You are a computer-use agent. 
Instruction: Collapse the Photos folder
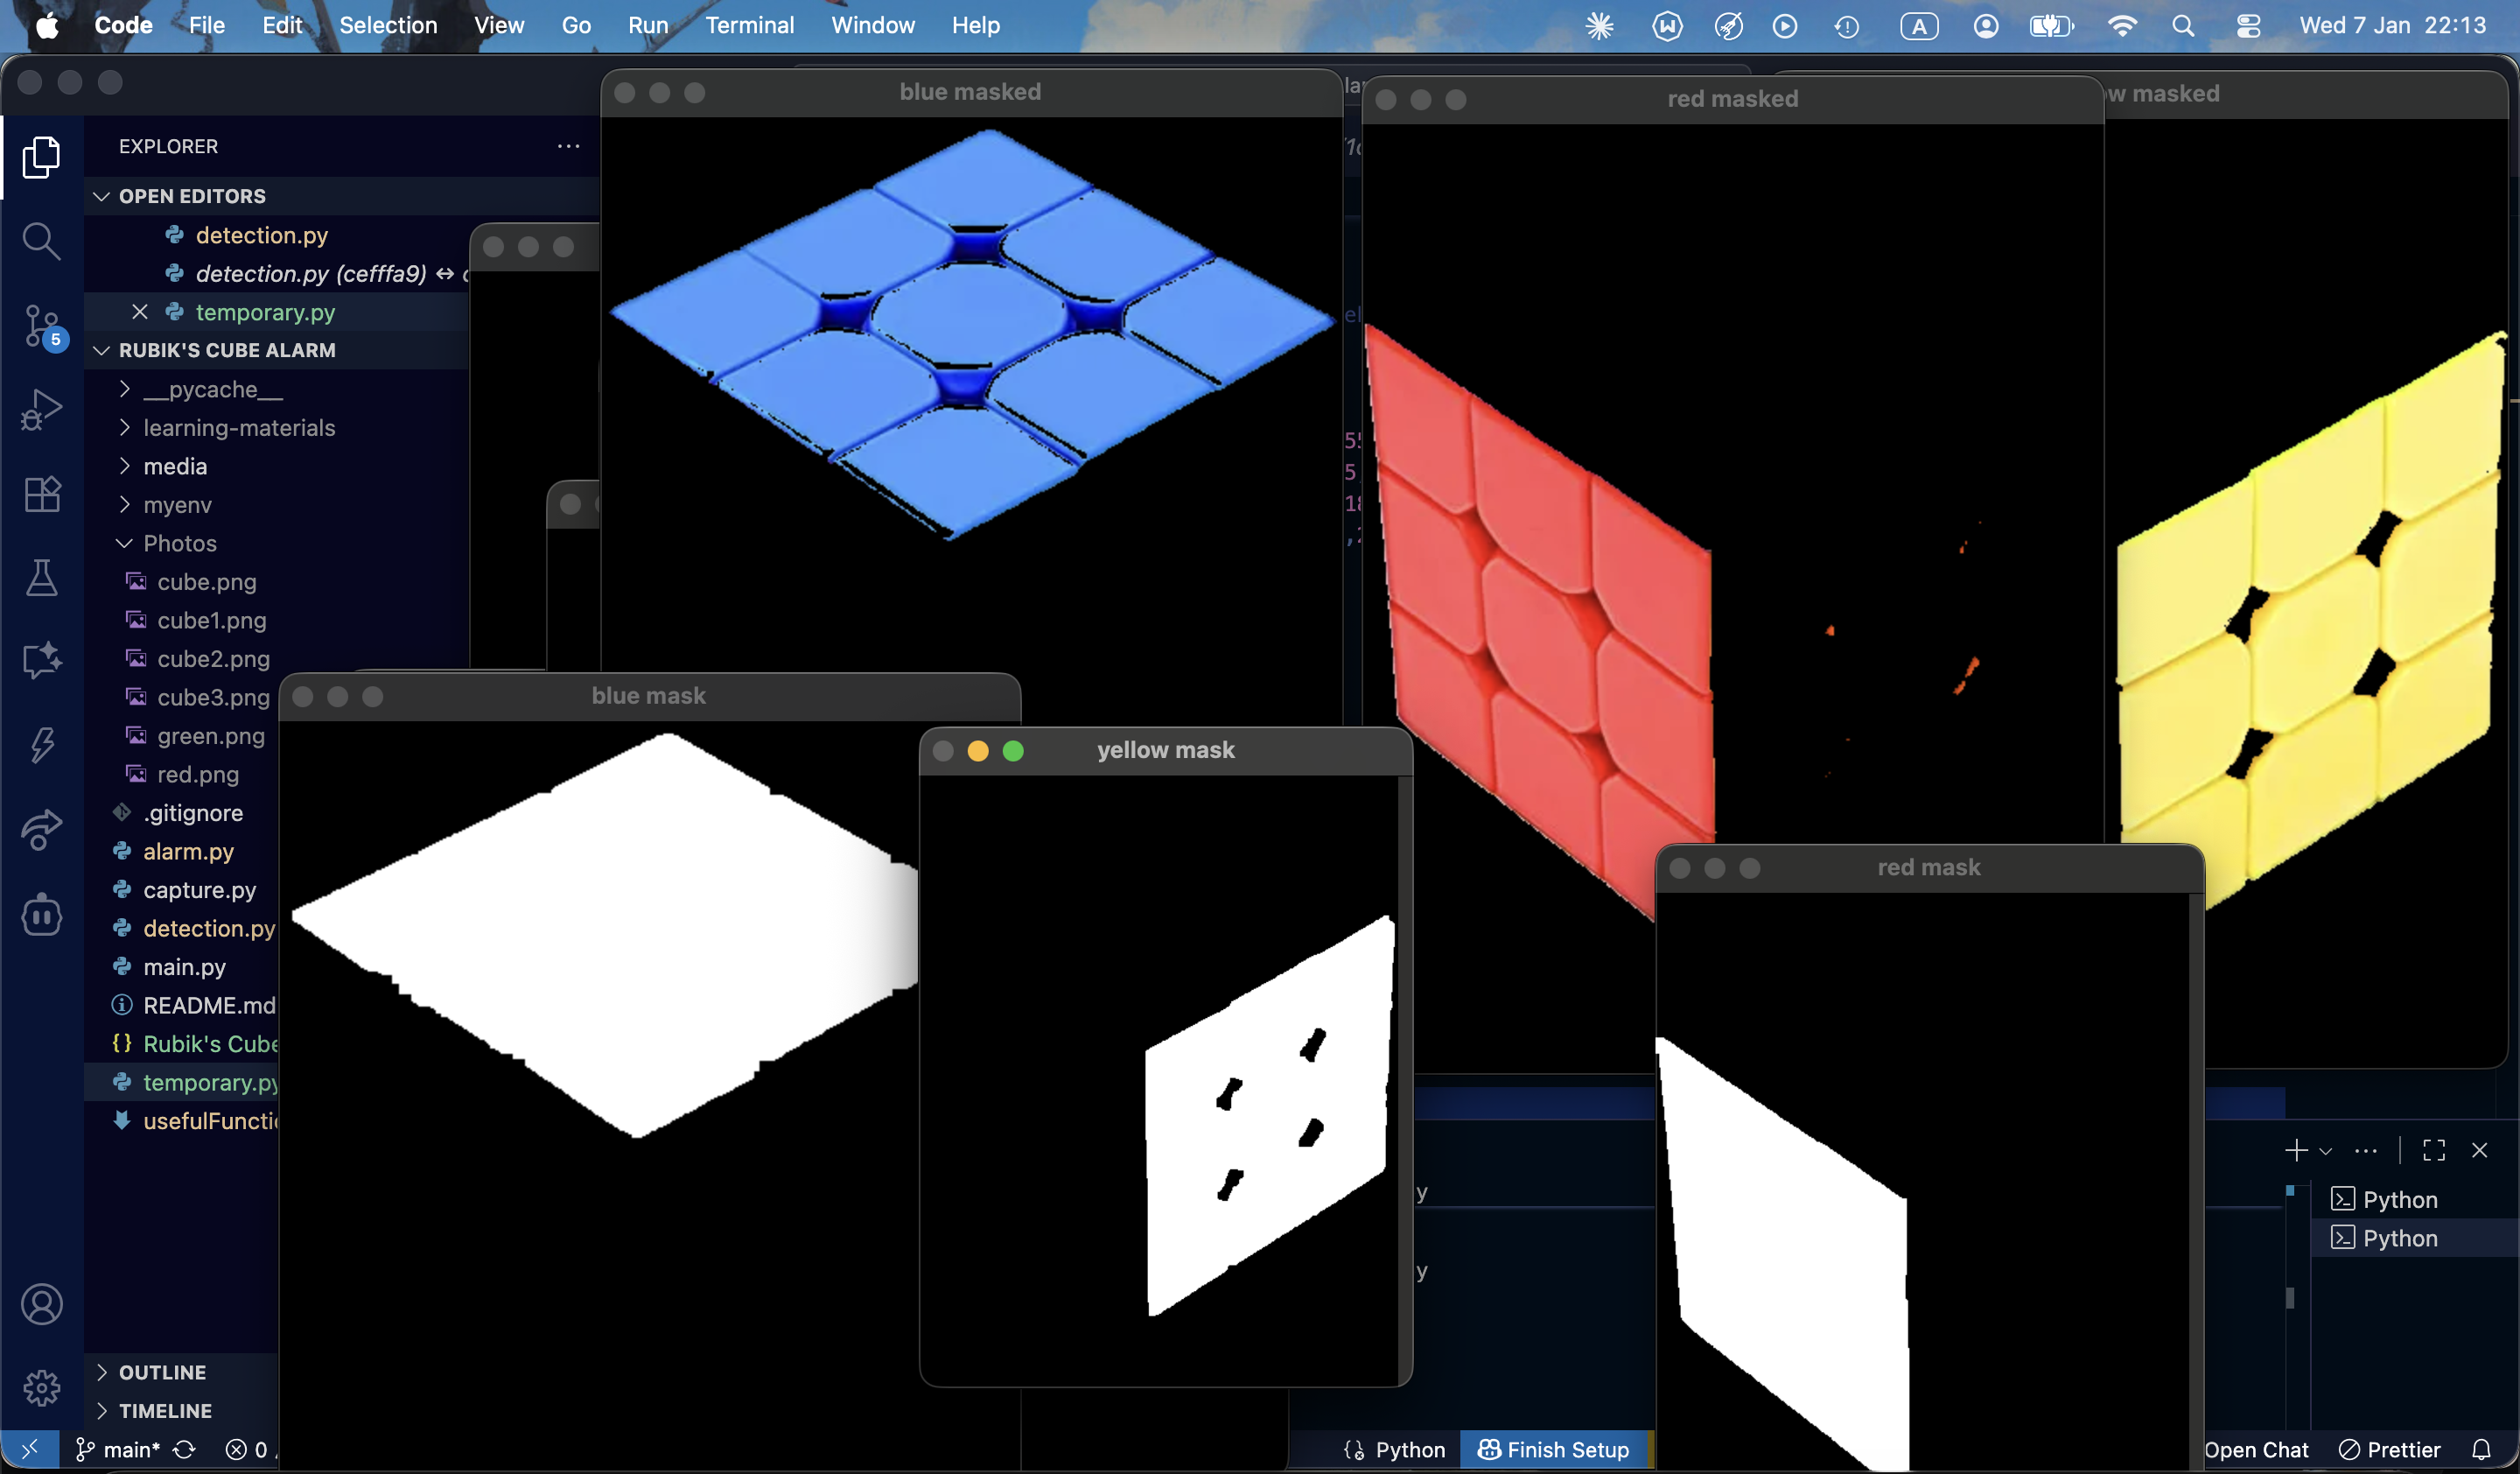pos(179,543)
